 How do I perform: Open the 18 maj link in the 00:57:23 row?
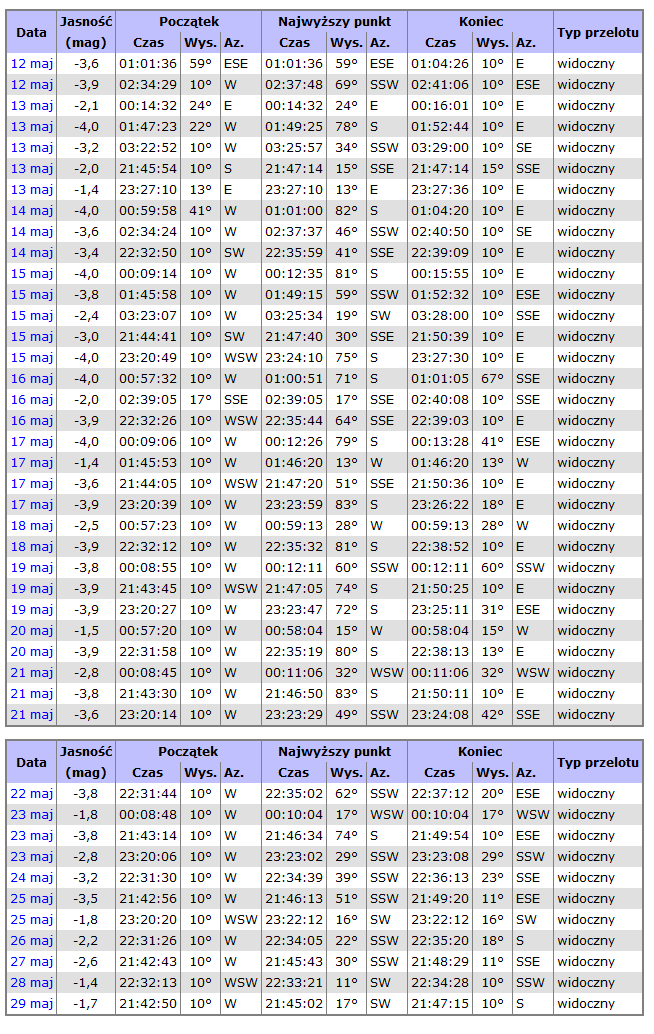pyautogui.click(x=32, y=526)
